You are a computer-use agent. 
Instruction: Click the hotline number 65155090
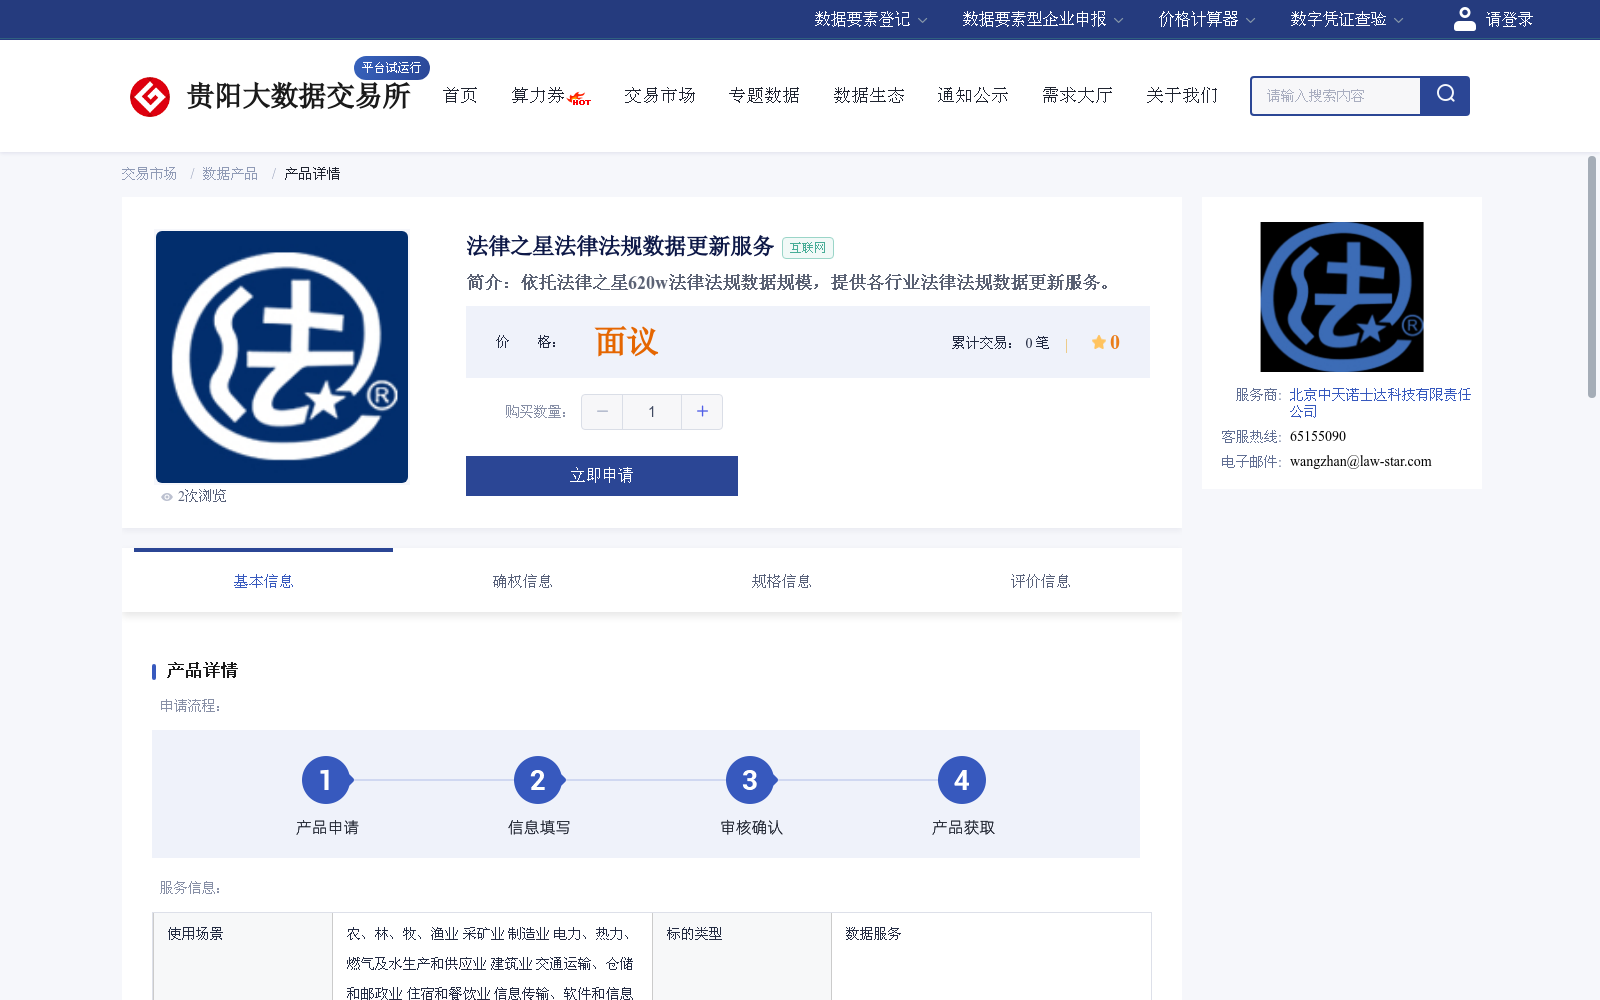tap(1318, 436)
